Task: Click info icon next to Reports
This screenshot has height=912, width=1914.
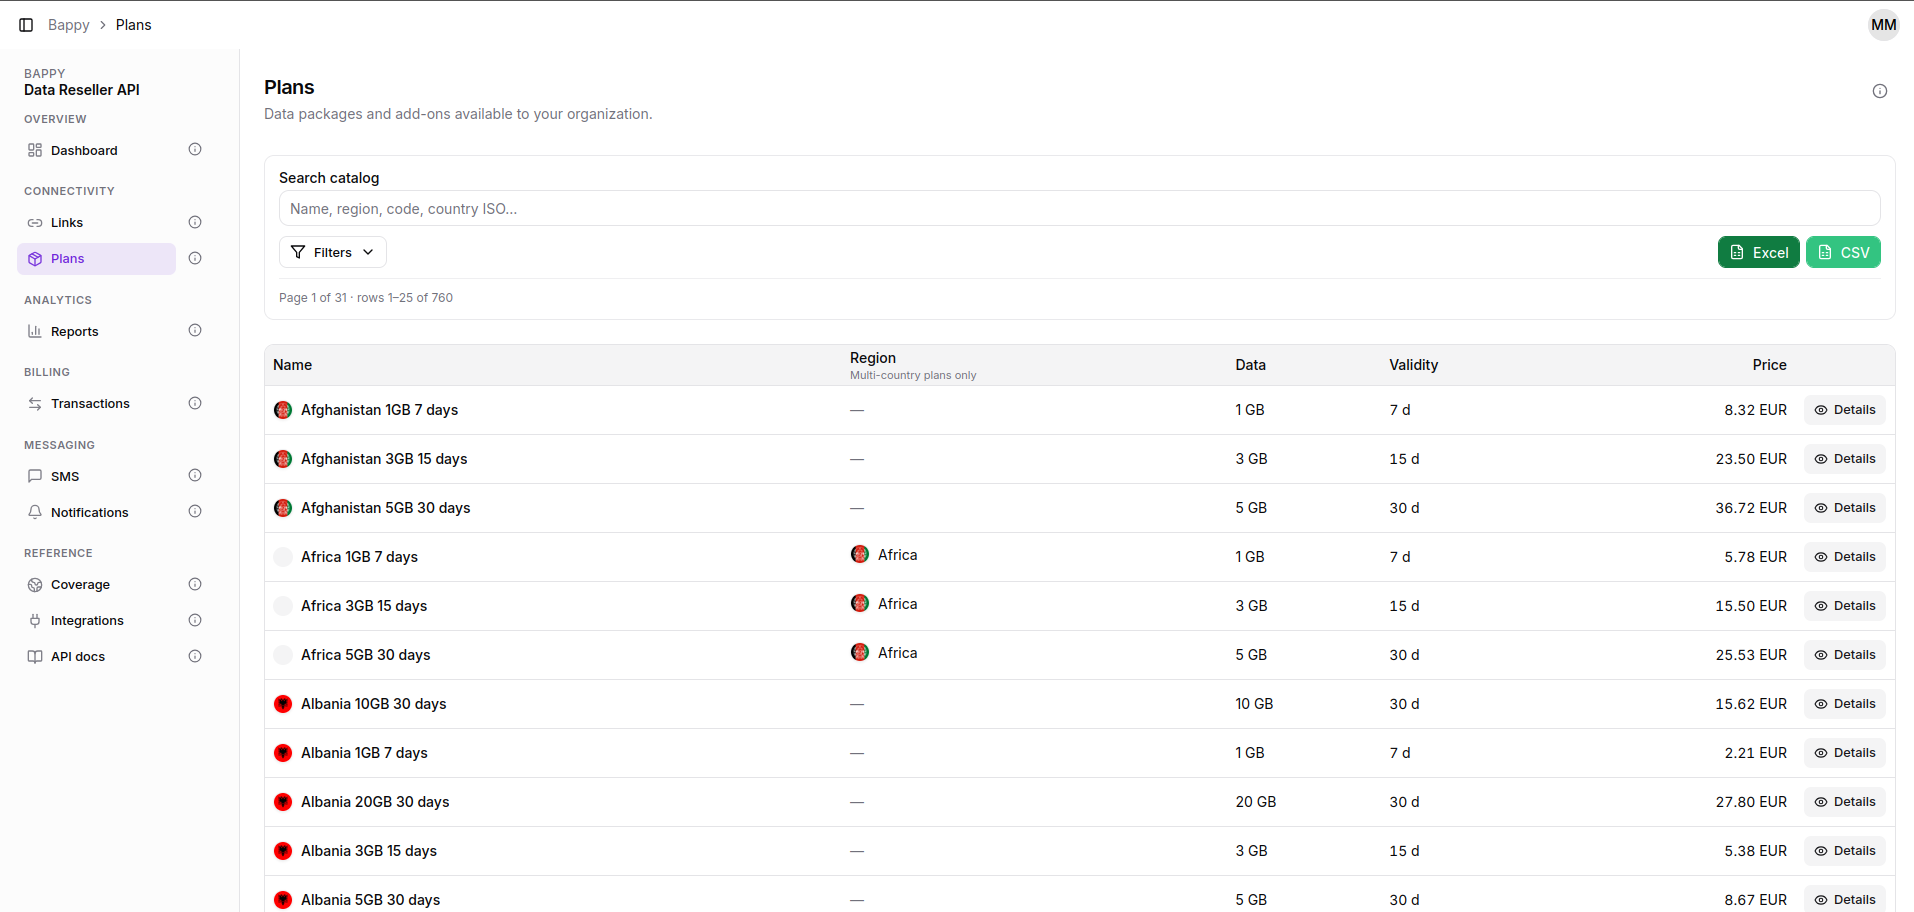Action: (195, 331)
